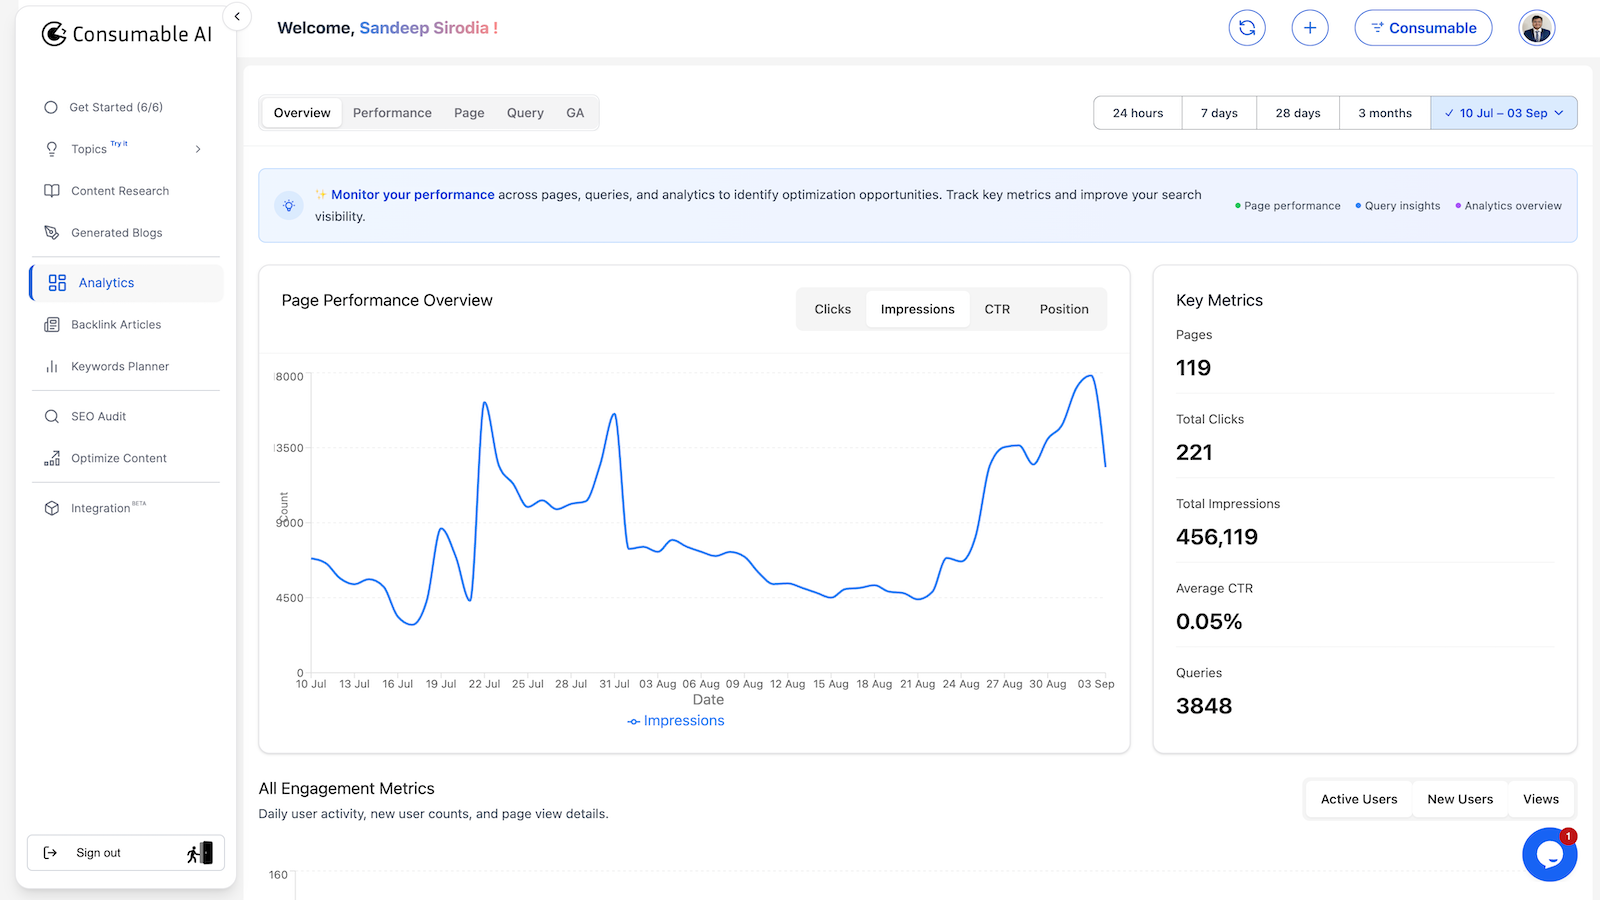Open Content Research from the sidebar
The height and width of the screenshot is (900, 1600).
[x=119, y=190]
